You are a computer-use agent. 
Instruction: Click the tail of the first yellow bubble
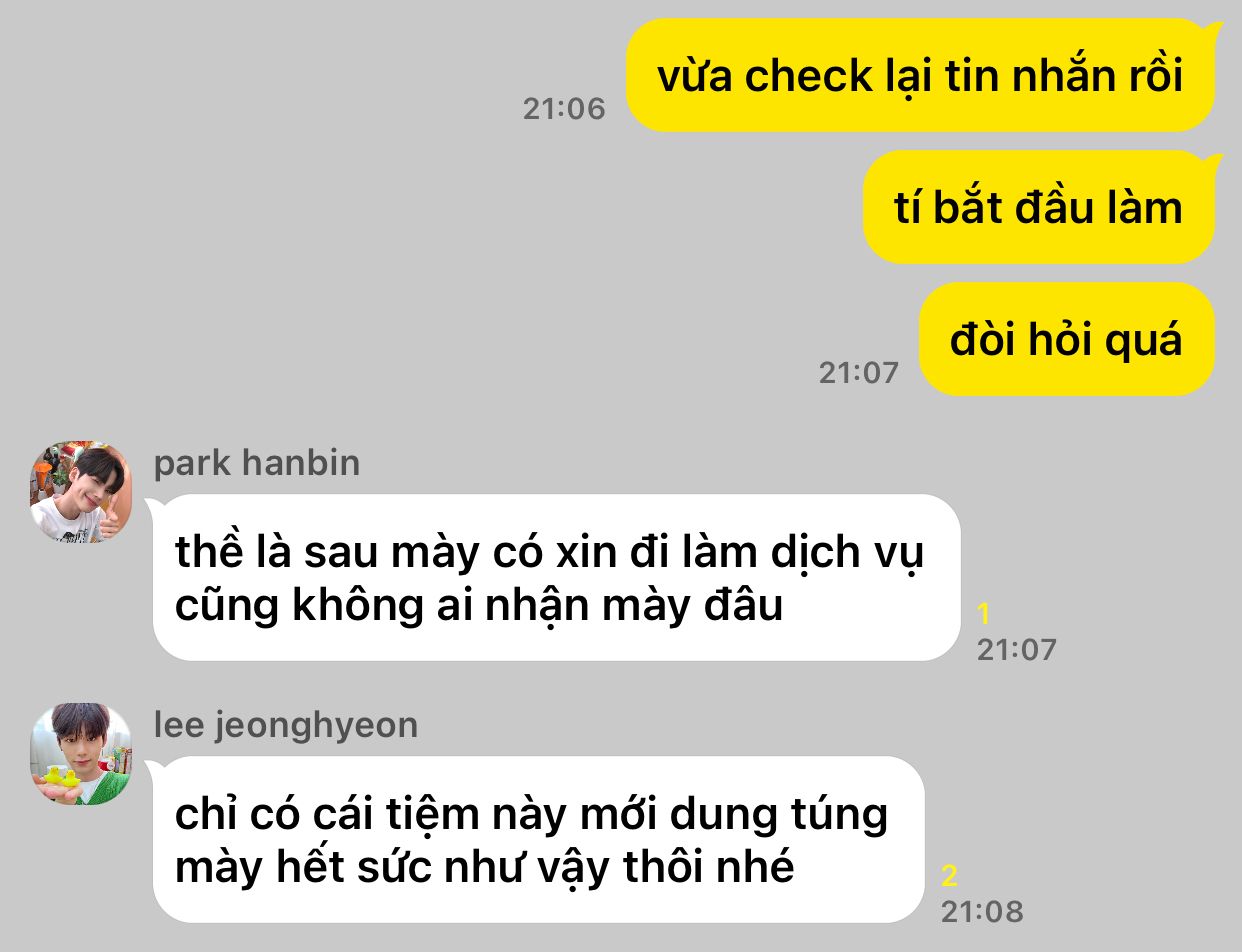[x=1212, y=28]
